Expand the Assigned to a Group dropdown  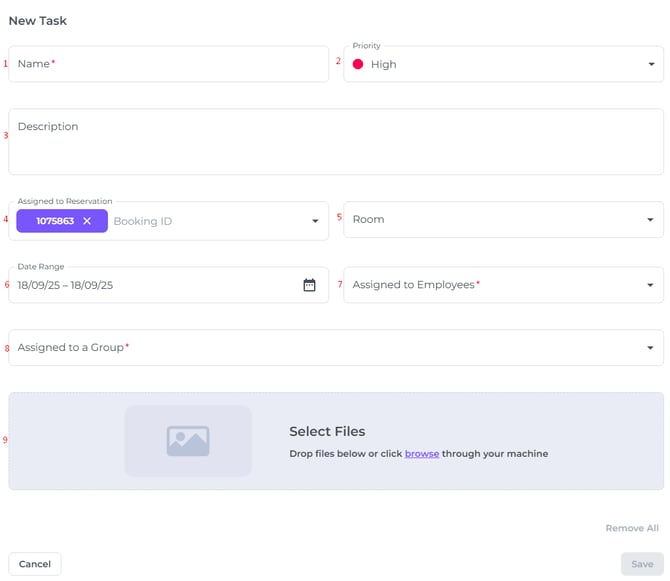point(651,348)
